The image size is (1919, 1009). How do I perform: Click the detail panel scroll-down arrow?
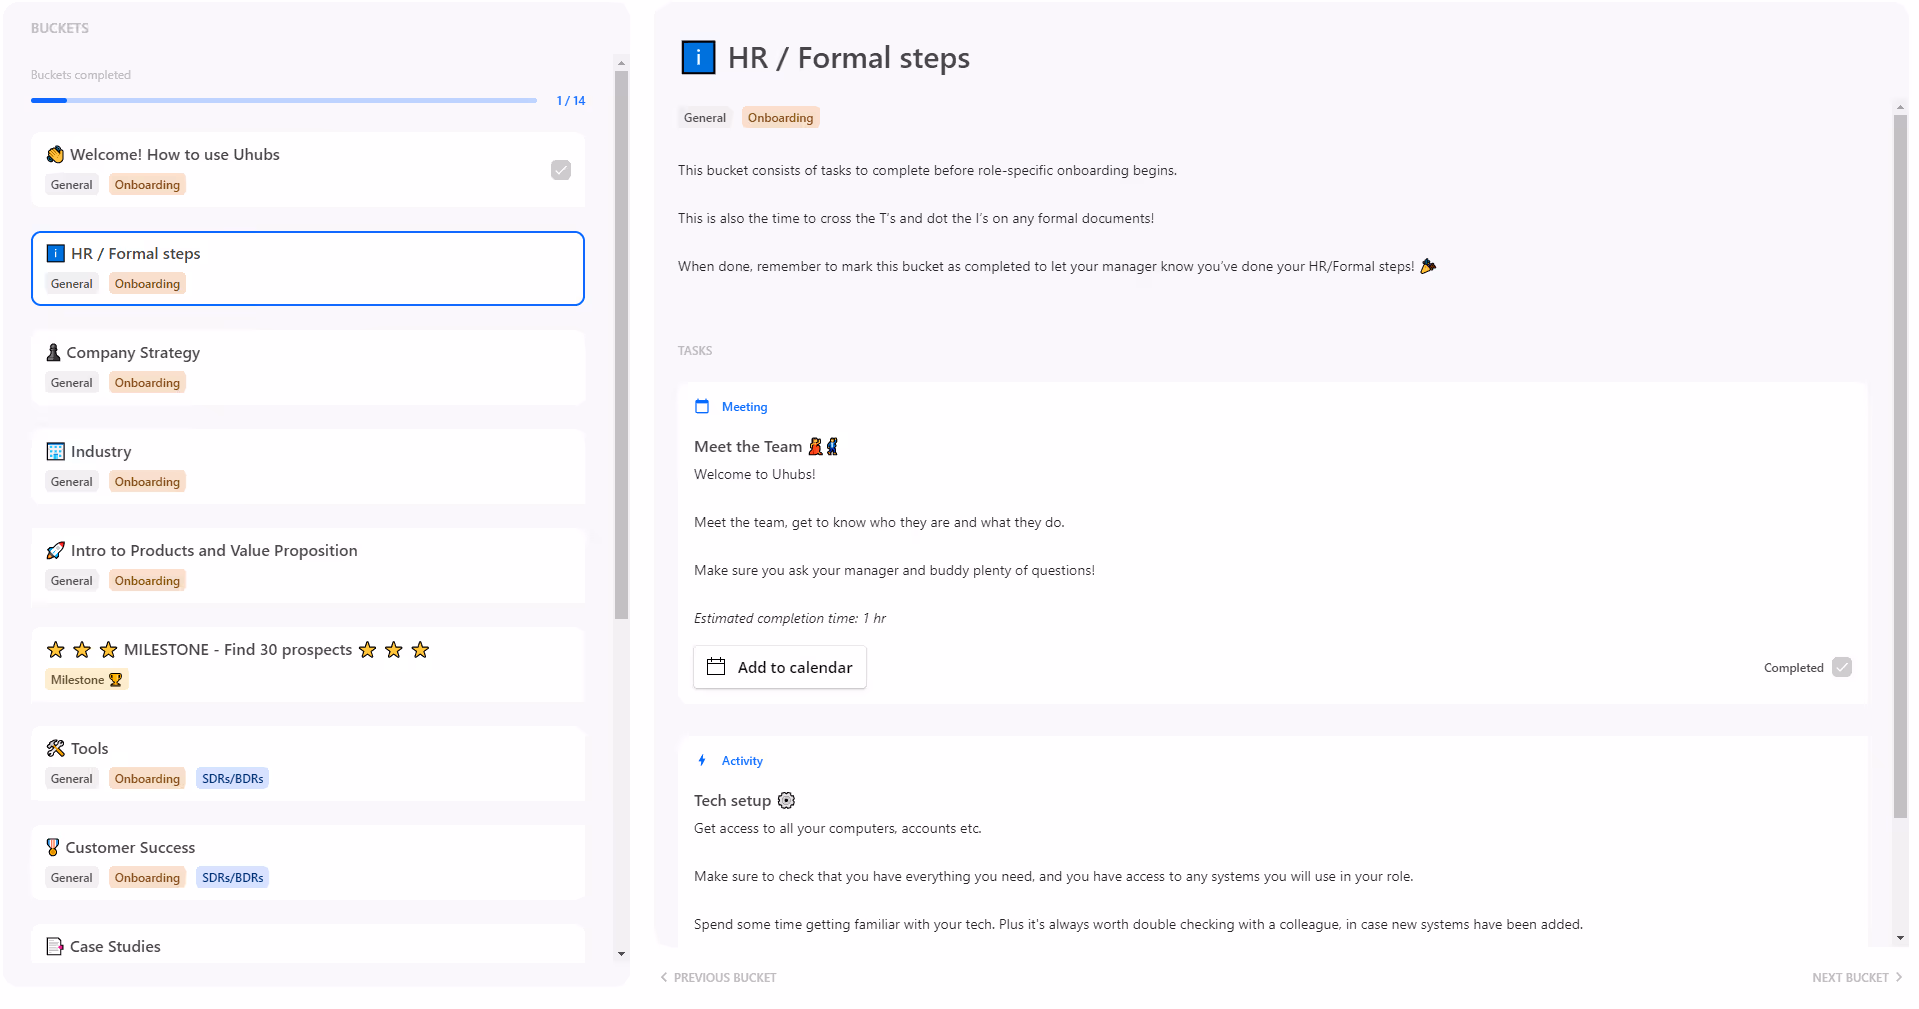[1900, 938]
